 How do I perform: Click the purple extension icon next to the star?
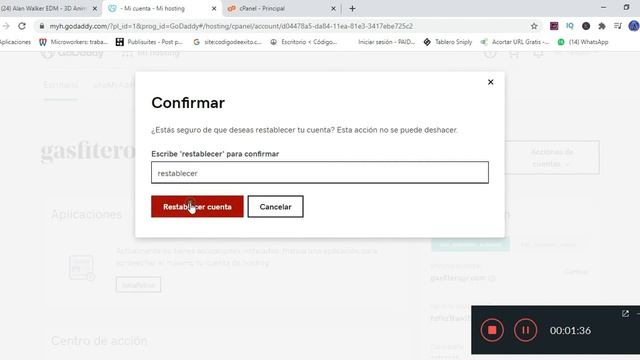pyautogui.click(x=554, y=26)
